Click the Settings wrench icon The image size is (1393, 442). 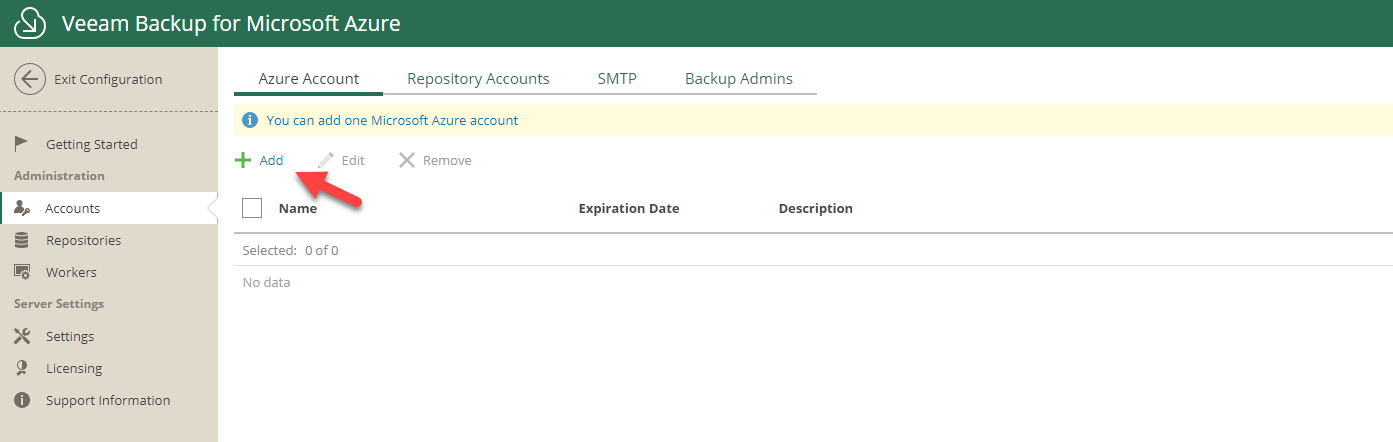pos(22,336)
